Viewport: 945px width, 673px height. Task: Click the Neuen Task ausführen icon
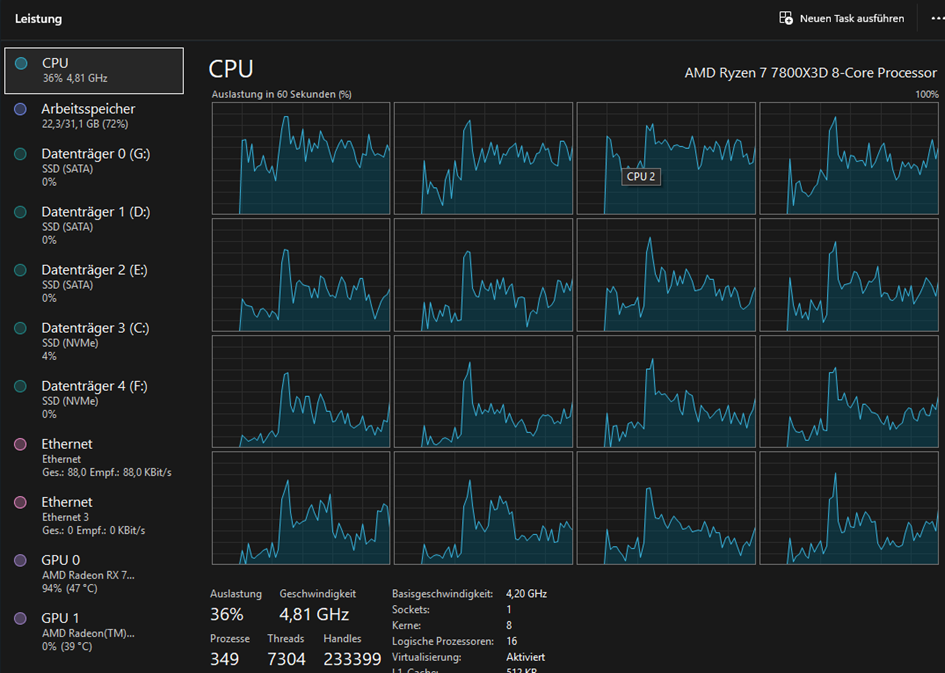(786, 18)
